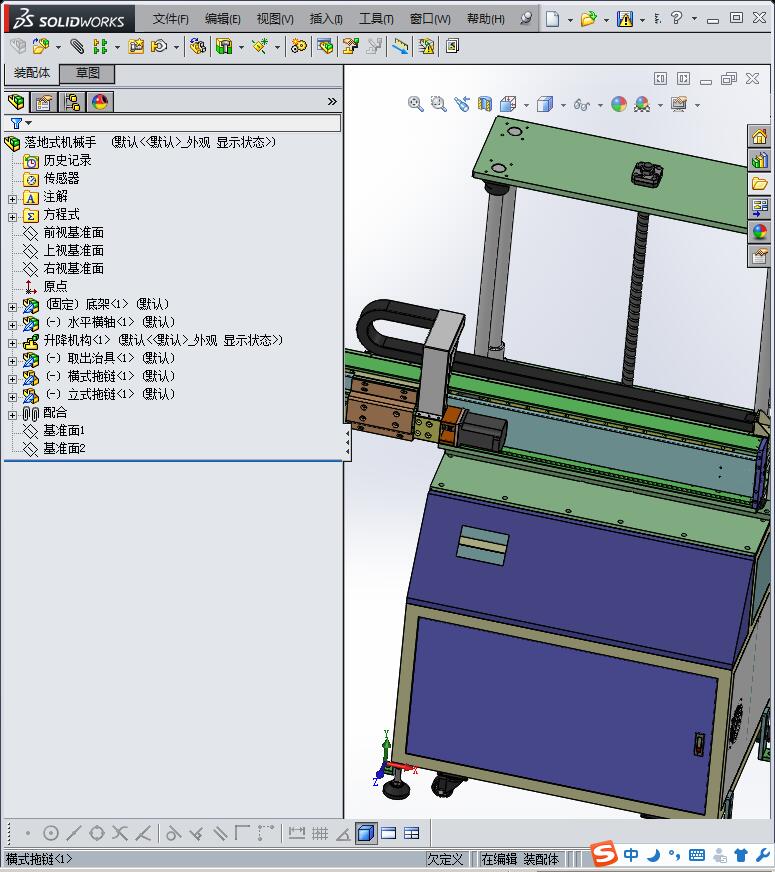Screen dimensions: 775x872
Task: Switch to the 装配体 tab
Action: point(32,73)
